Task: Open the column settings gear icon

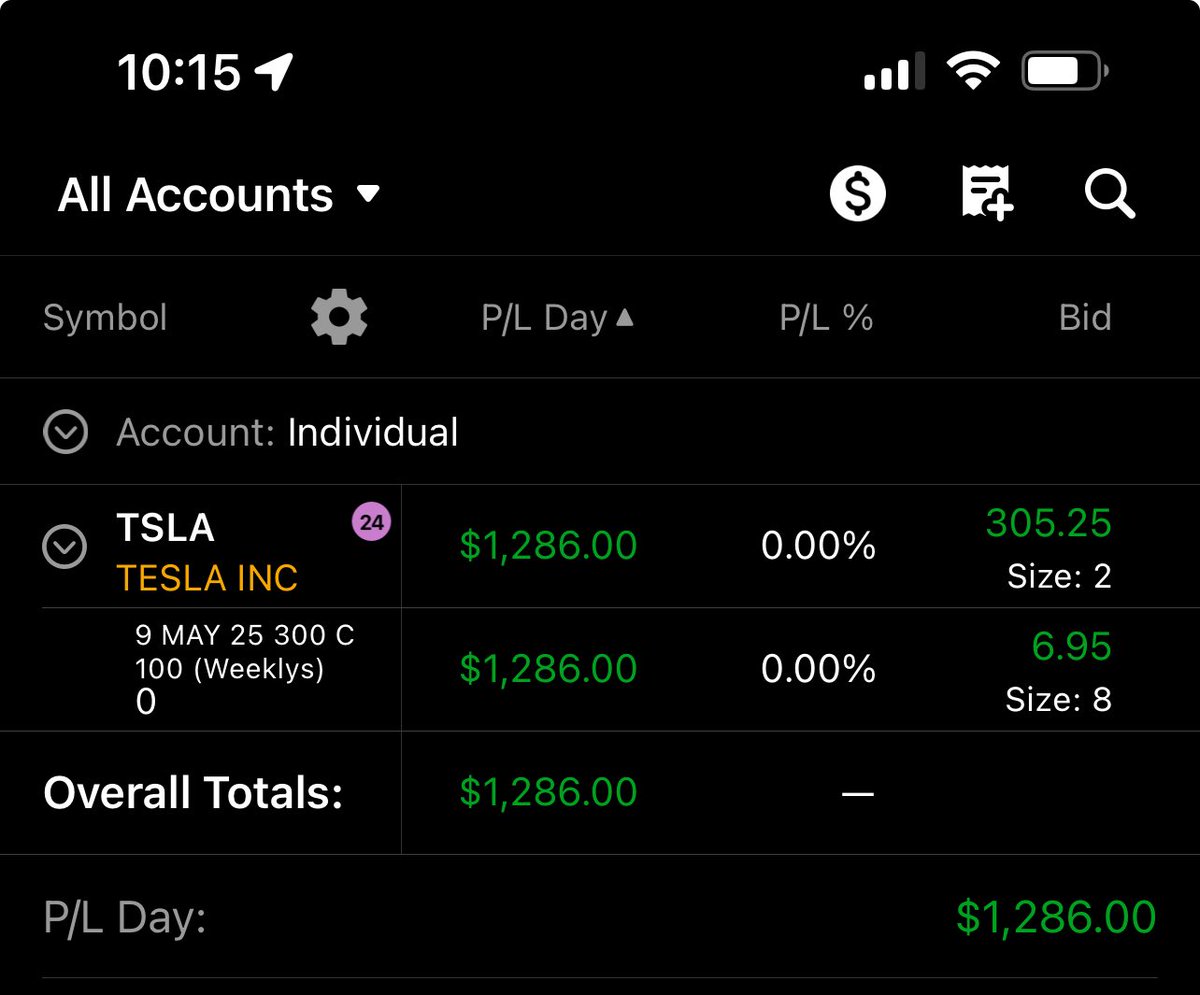Action: [x=339, y=318]
